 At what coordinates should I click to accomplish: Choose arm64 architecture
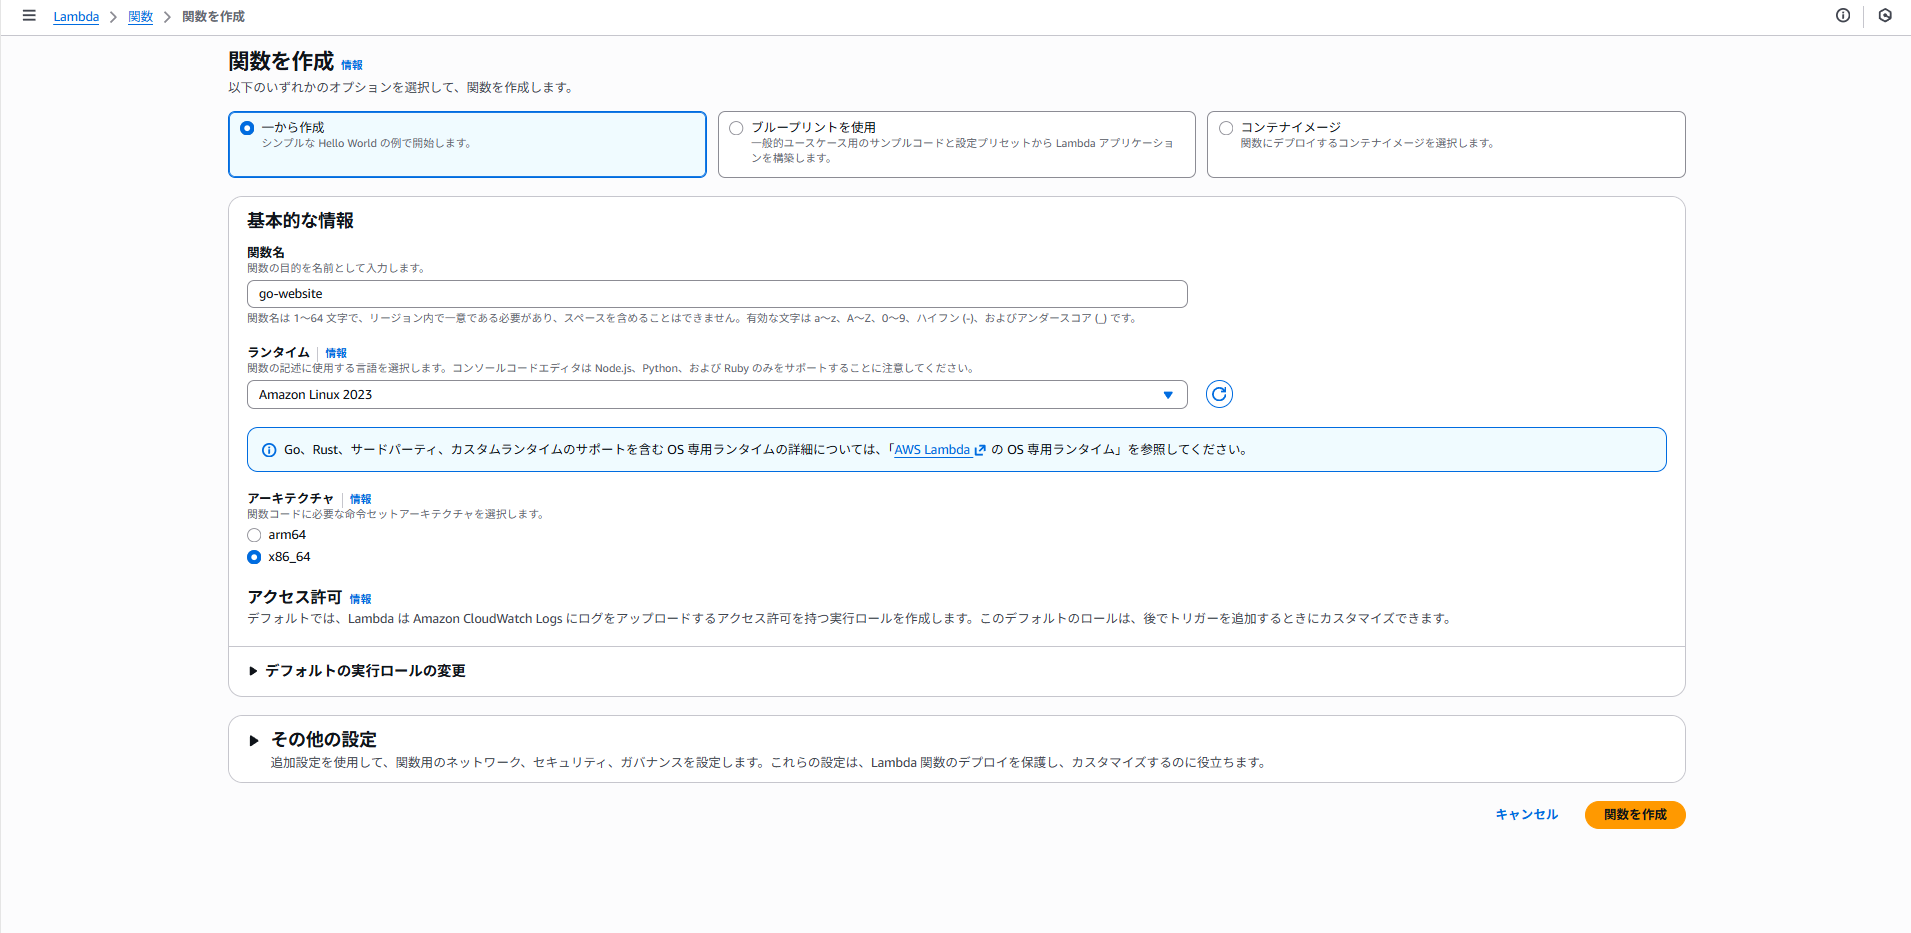(x=254, y=535)
